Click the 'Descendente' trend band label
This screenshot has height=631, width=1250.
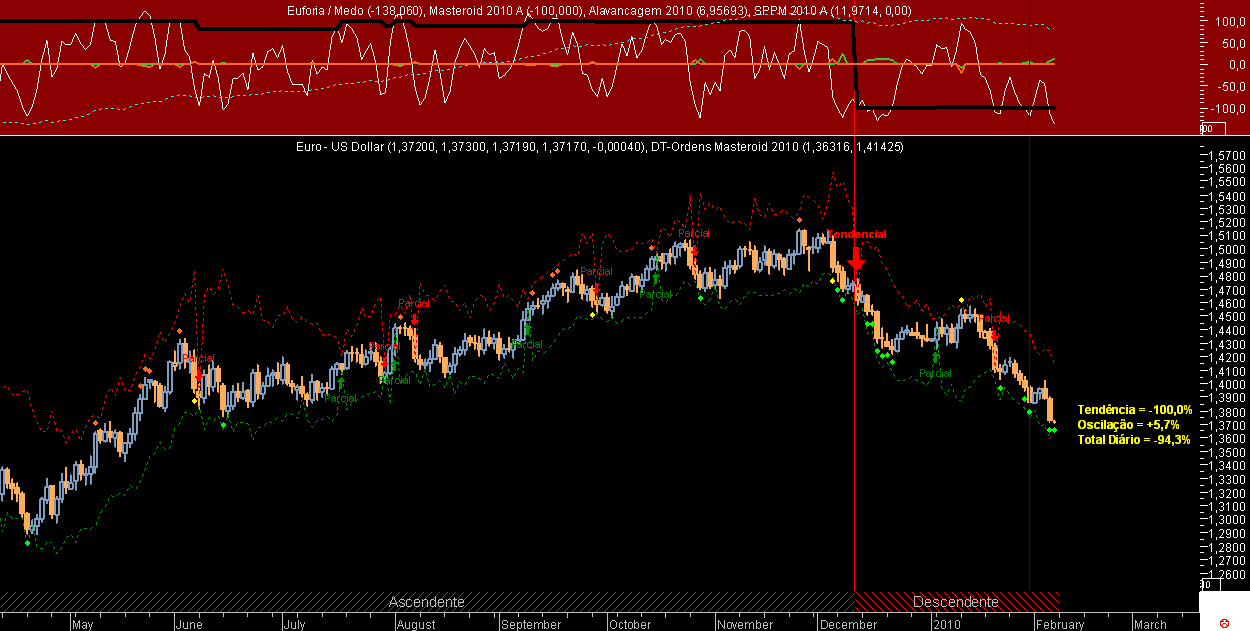pos(956,602)
